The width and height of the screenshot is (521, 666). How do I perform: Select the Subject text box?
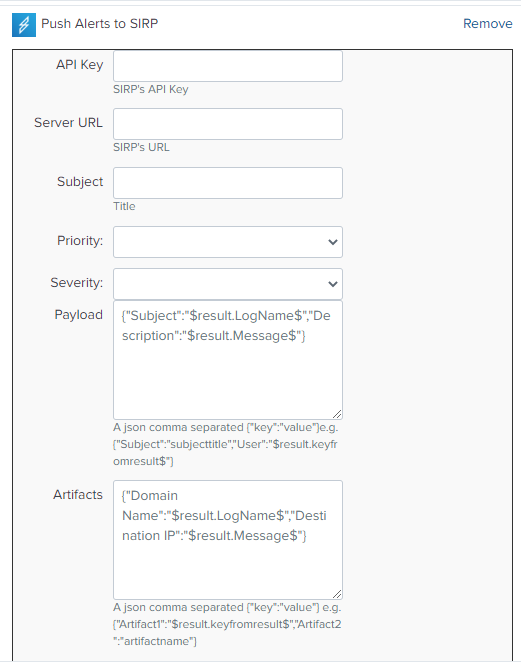228,183
